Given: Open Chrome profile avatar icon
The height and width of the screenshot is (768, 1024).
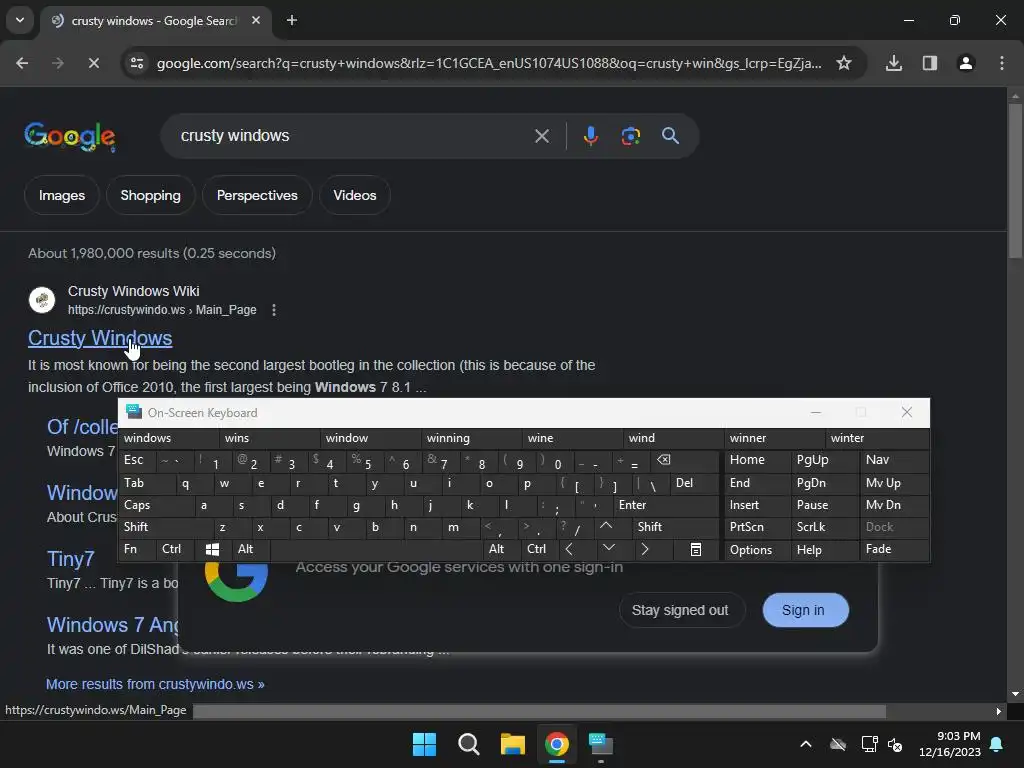Looking at the screenshot, I should point(966,63).
